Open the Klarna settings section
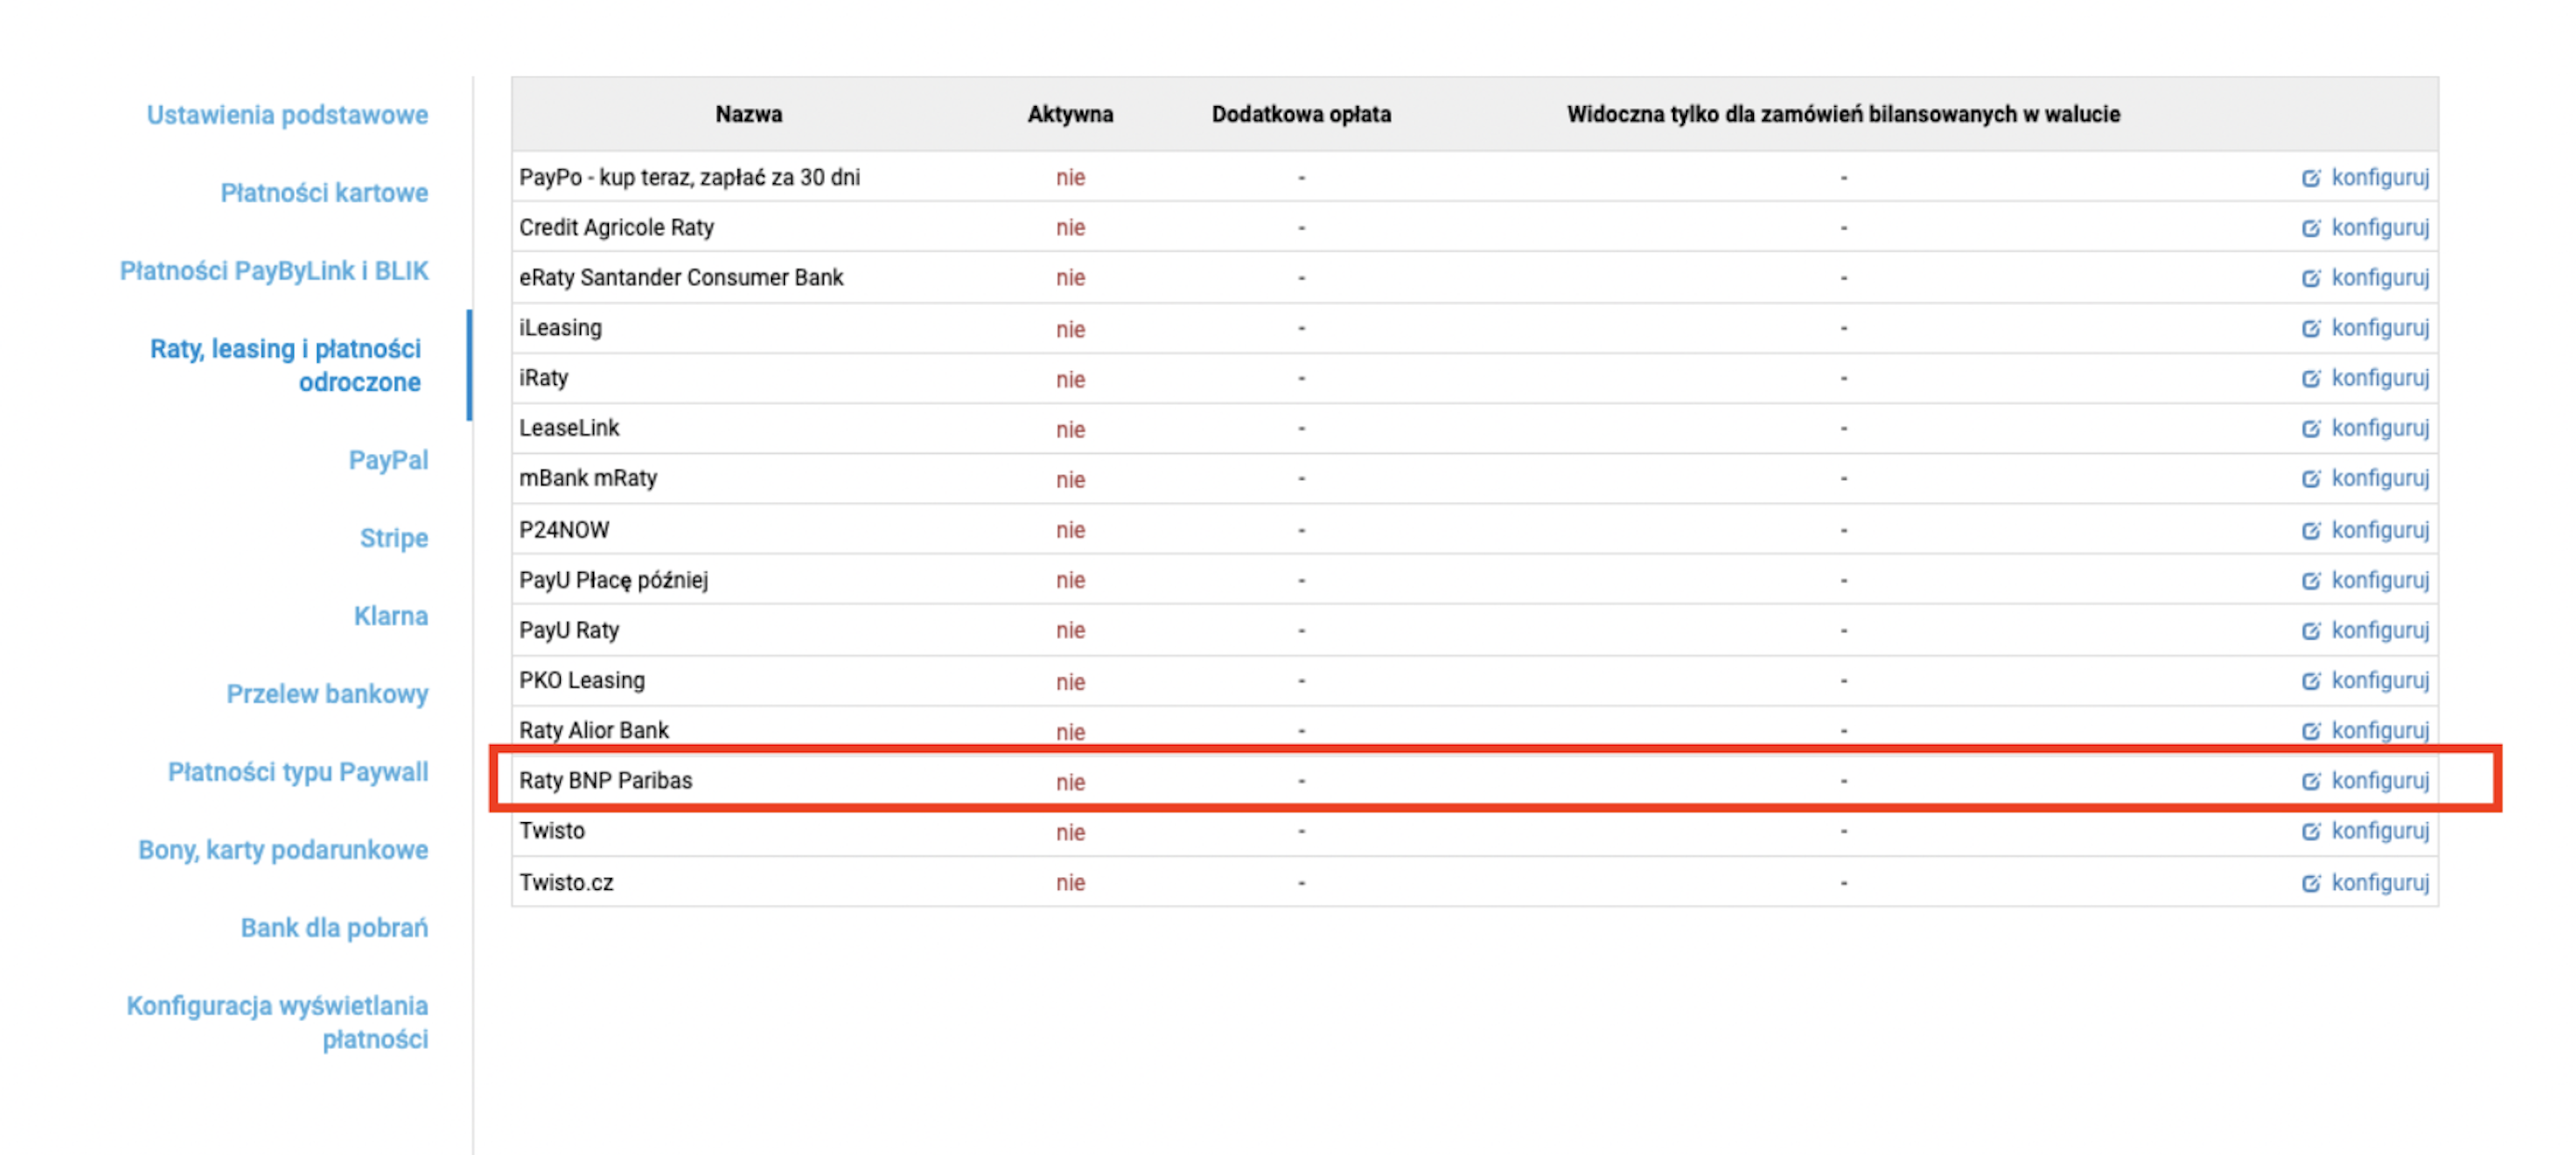The image size is (2576, 1155). click(x=391, y=616)
